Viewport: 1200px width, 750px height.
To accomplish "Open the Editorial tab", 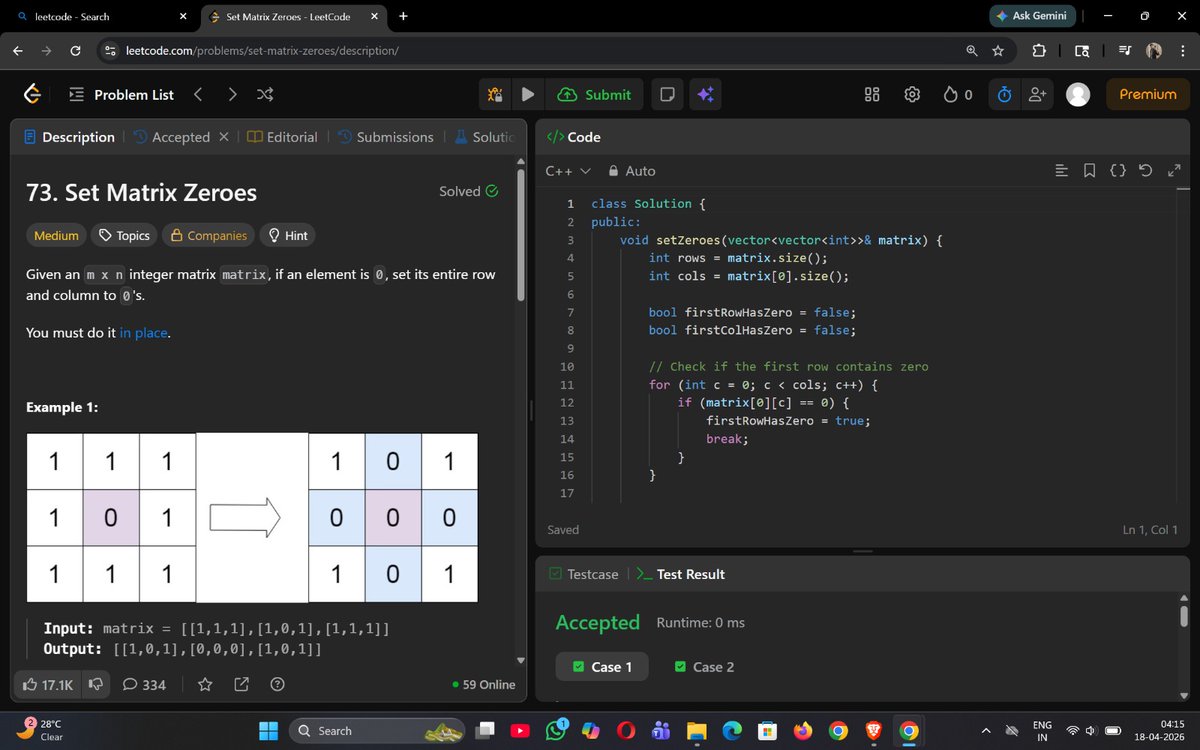I will click(x=282, y=137).
